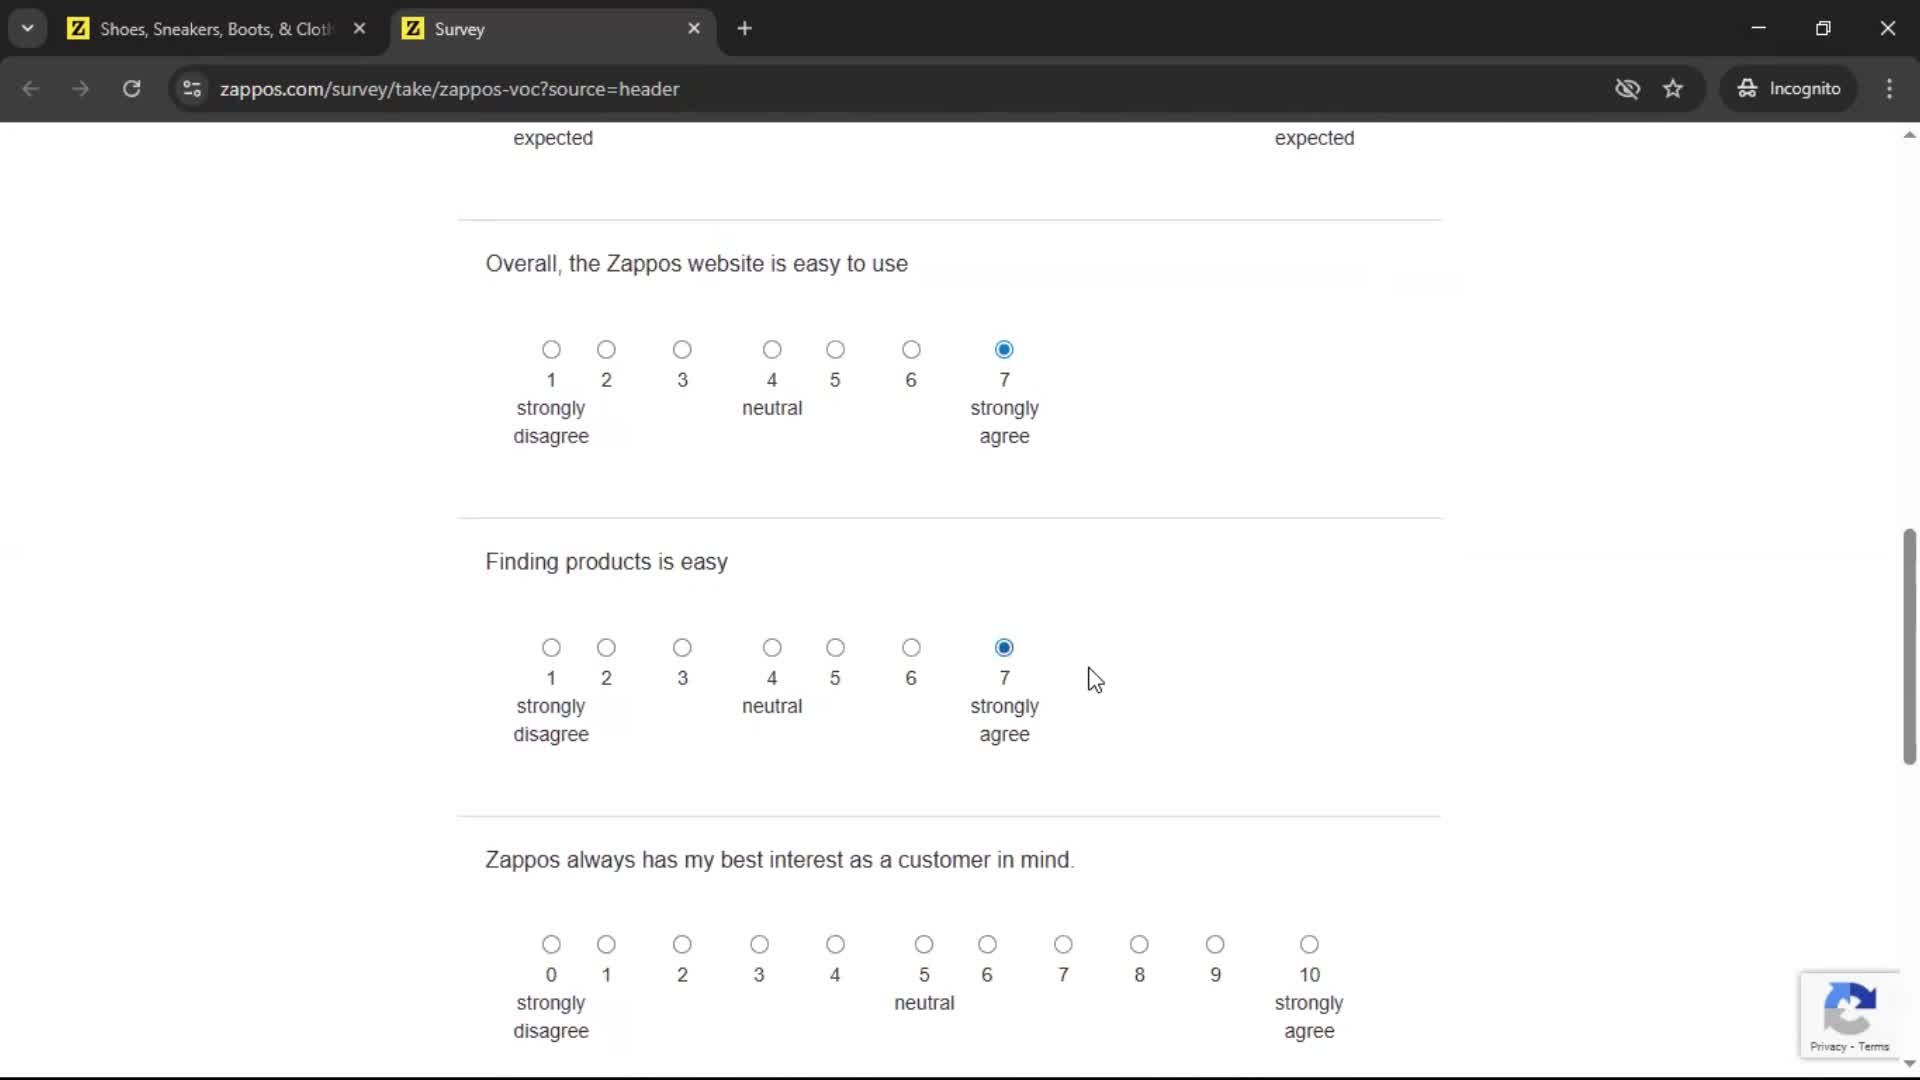Select 7 strongly agree for finding products is easy
The width and height of the screenshot is (1920, 1080).
coord(1004,648)
